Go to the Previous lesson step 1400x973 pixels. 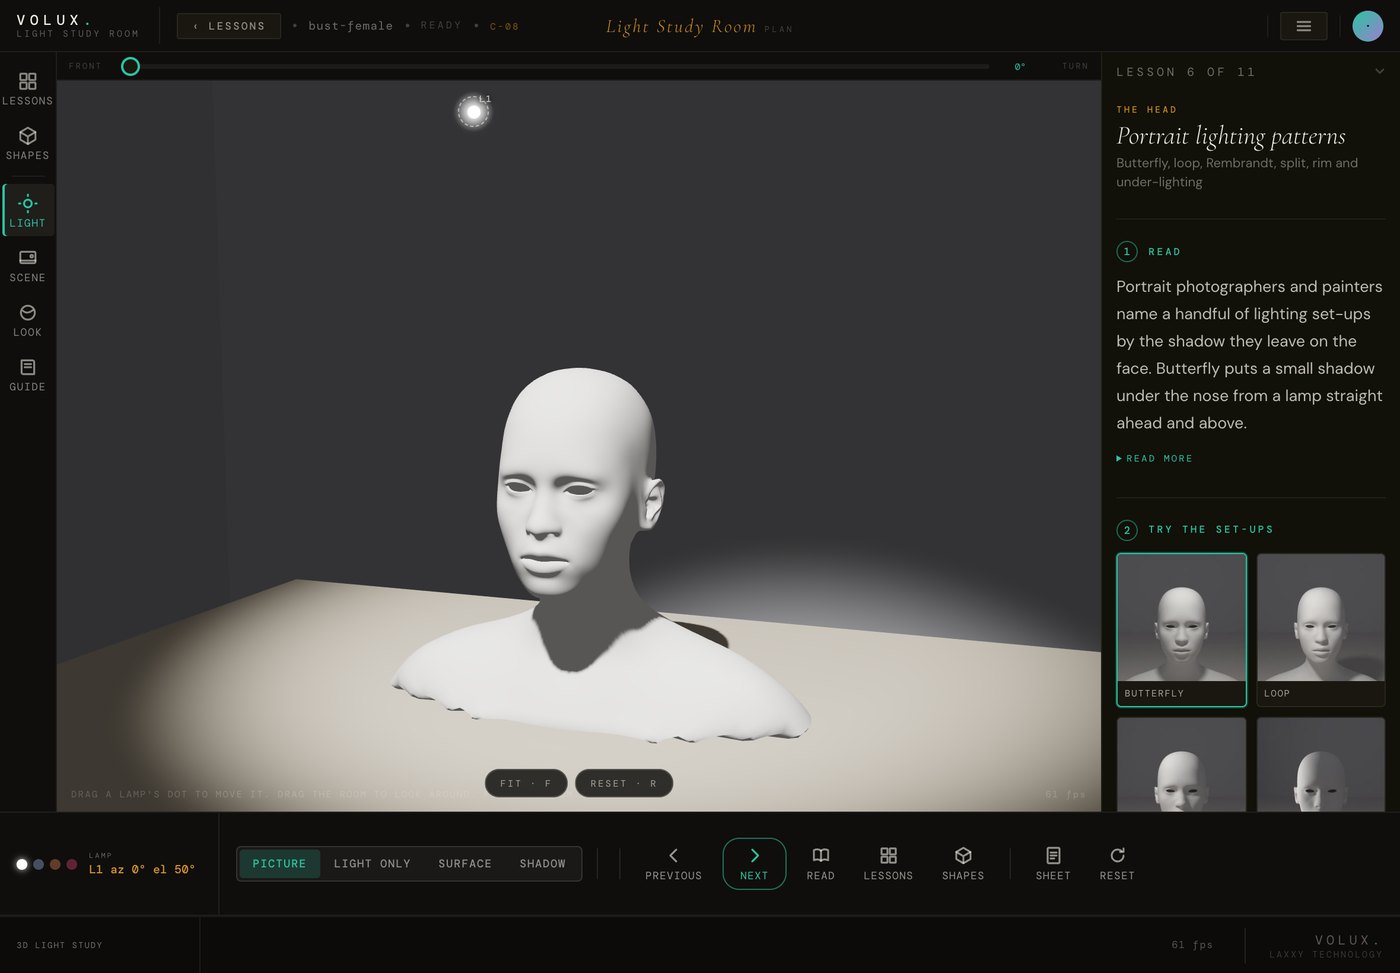click(x=673, y=864)
